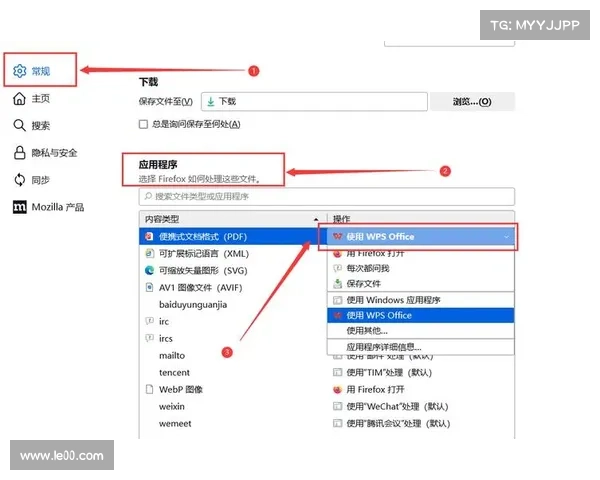Click the 搜索文件类型或应用程序 search field
The width and height of the screenshot is (600, 480).
click(326, 196)
